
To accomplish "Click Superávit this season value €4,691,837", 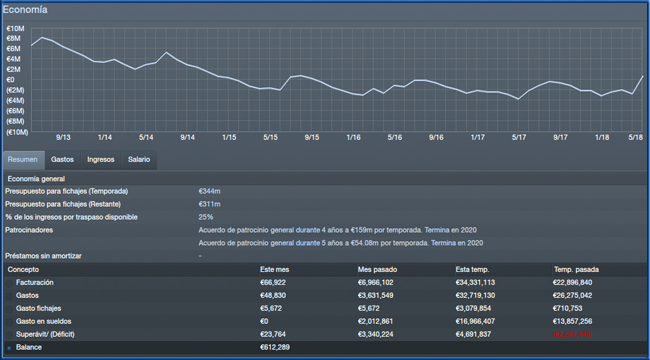I will point(473,334).
